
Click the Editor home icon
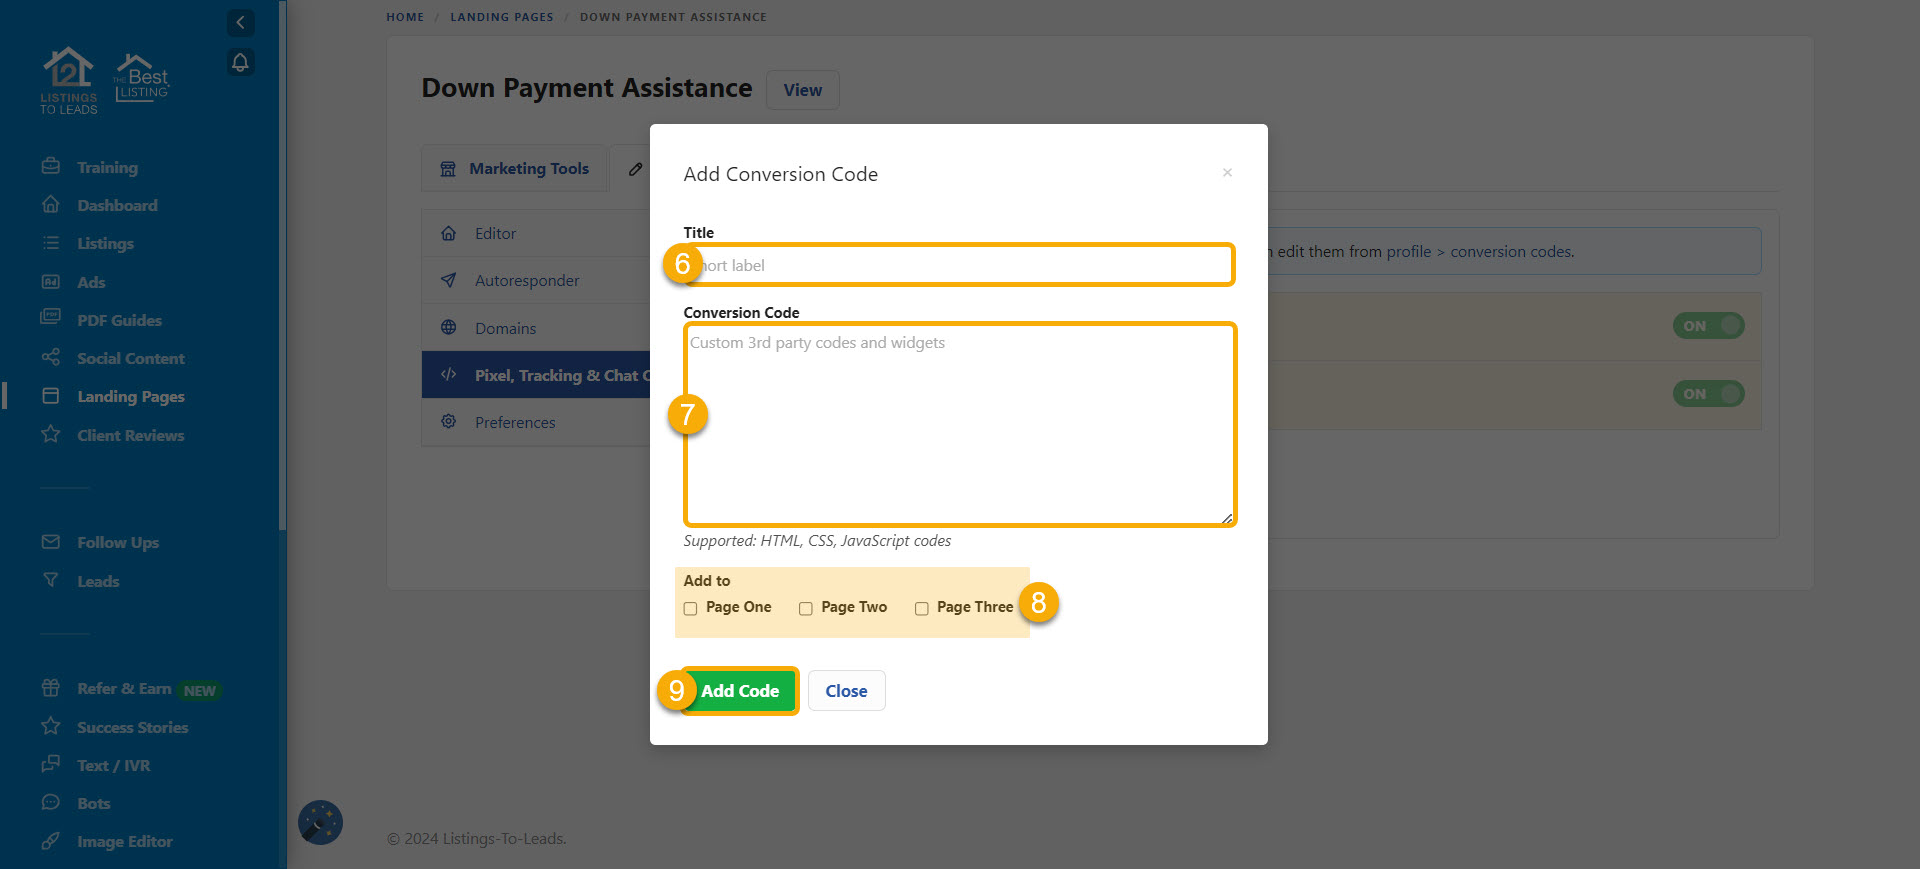point(449,233)
